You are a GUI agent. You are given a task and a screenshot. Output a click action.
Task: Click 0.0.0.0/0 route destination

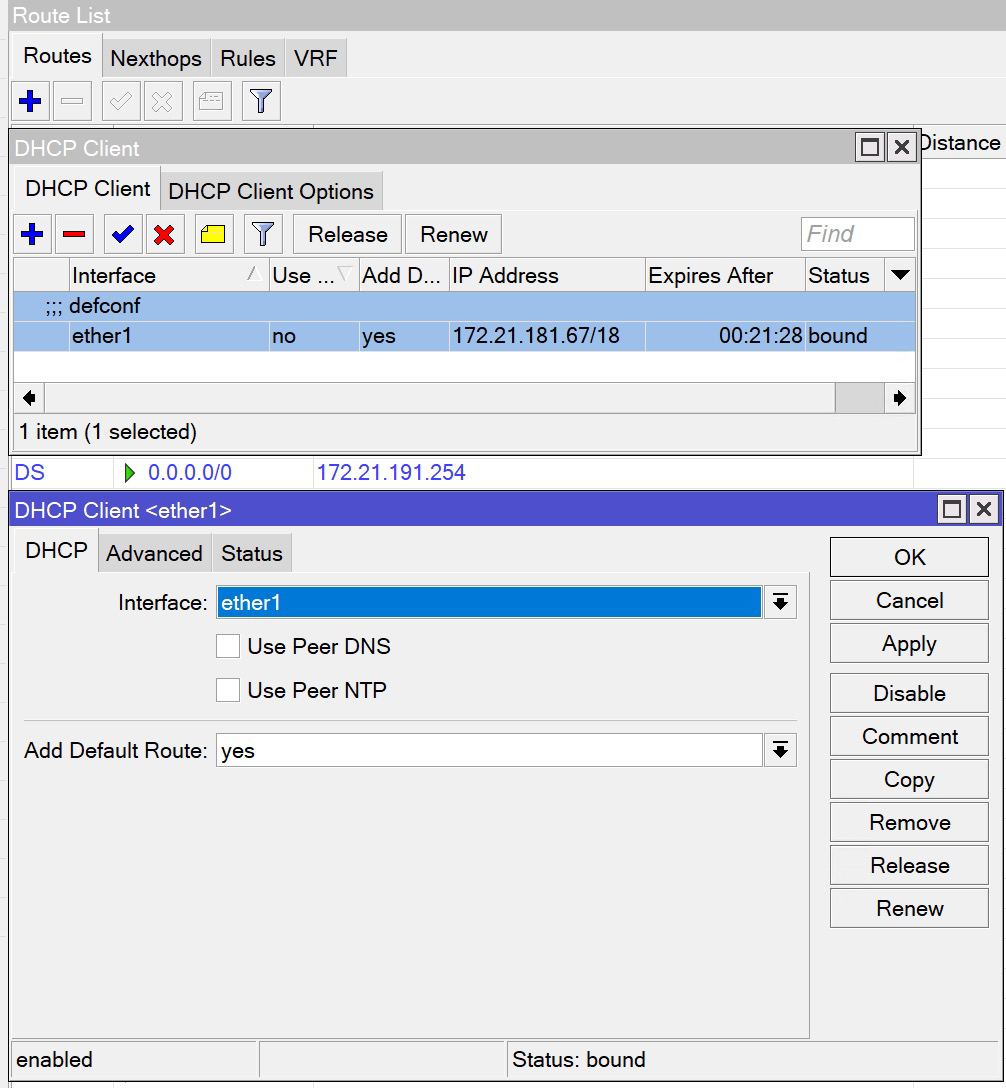coord(189,473)
